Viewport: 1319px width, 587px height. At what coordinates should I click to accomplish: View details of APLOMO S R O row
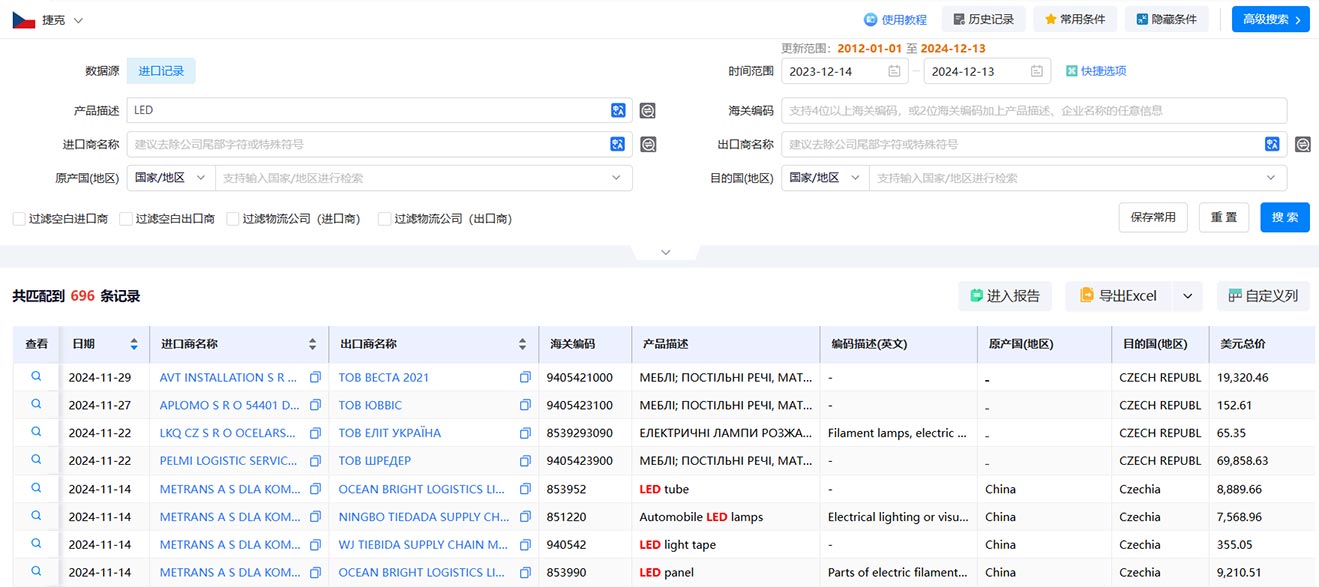pos(36,404)
